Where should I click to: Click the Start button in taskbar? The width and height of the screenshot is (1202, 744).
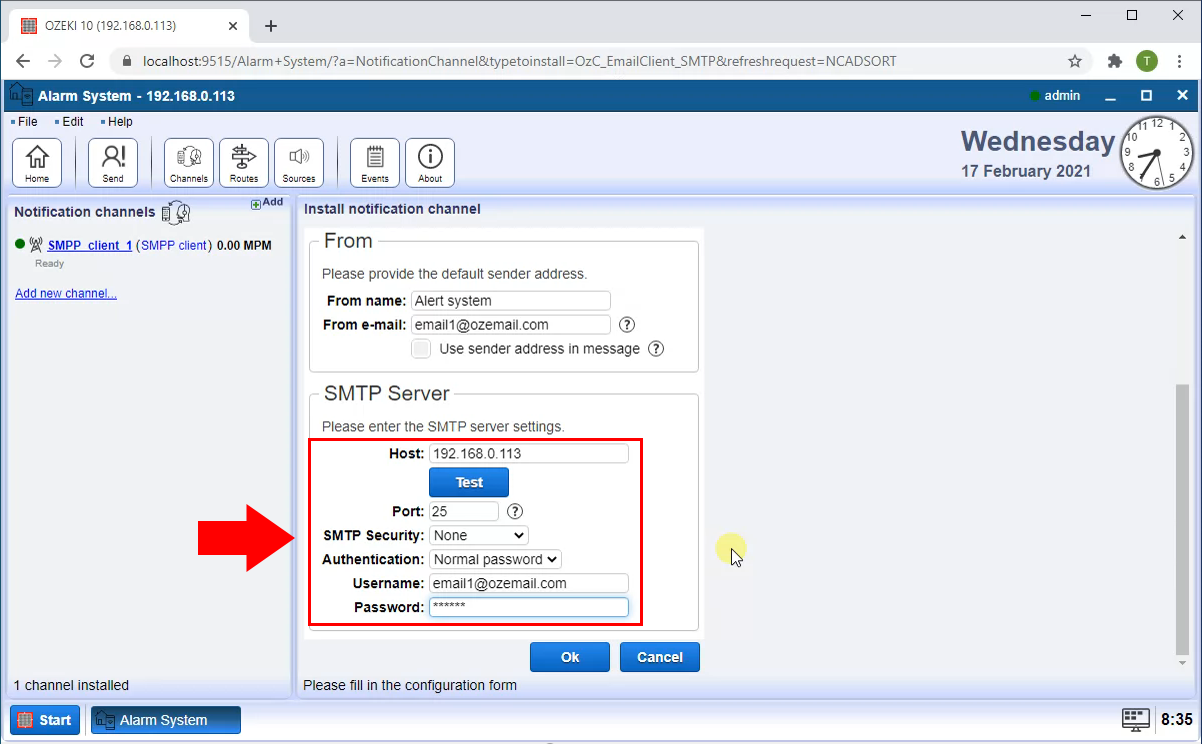click(x=45, y=720)
